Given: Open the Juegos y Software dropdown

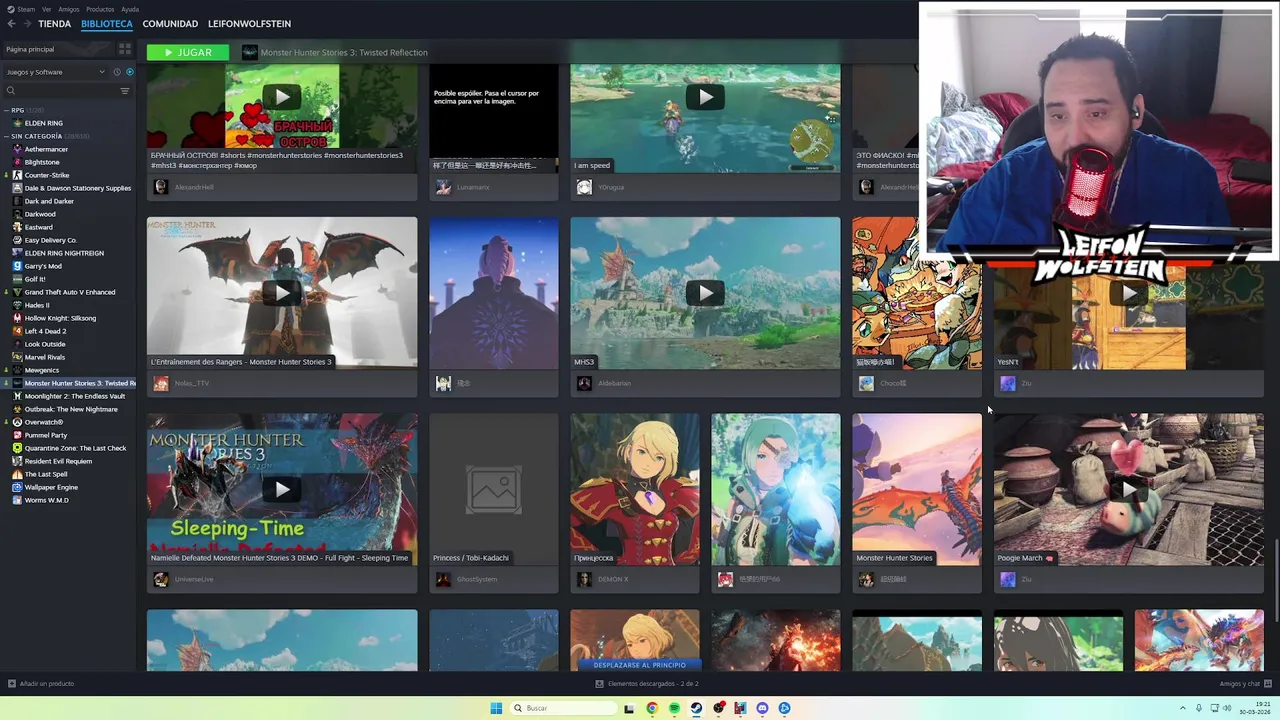Looking at the screenshot, I should tap(55, 72).
